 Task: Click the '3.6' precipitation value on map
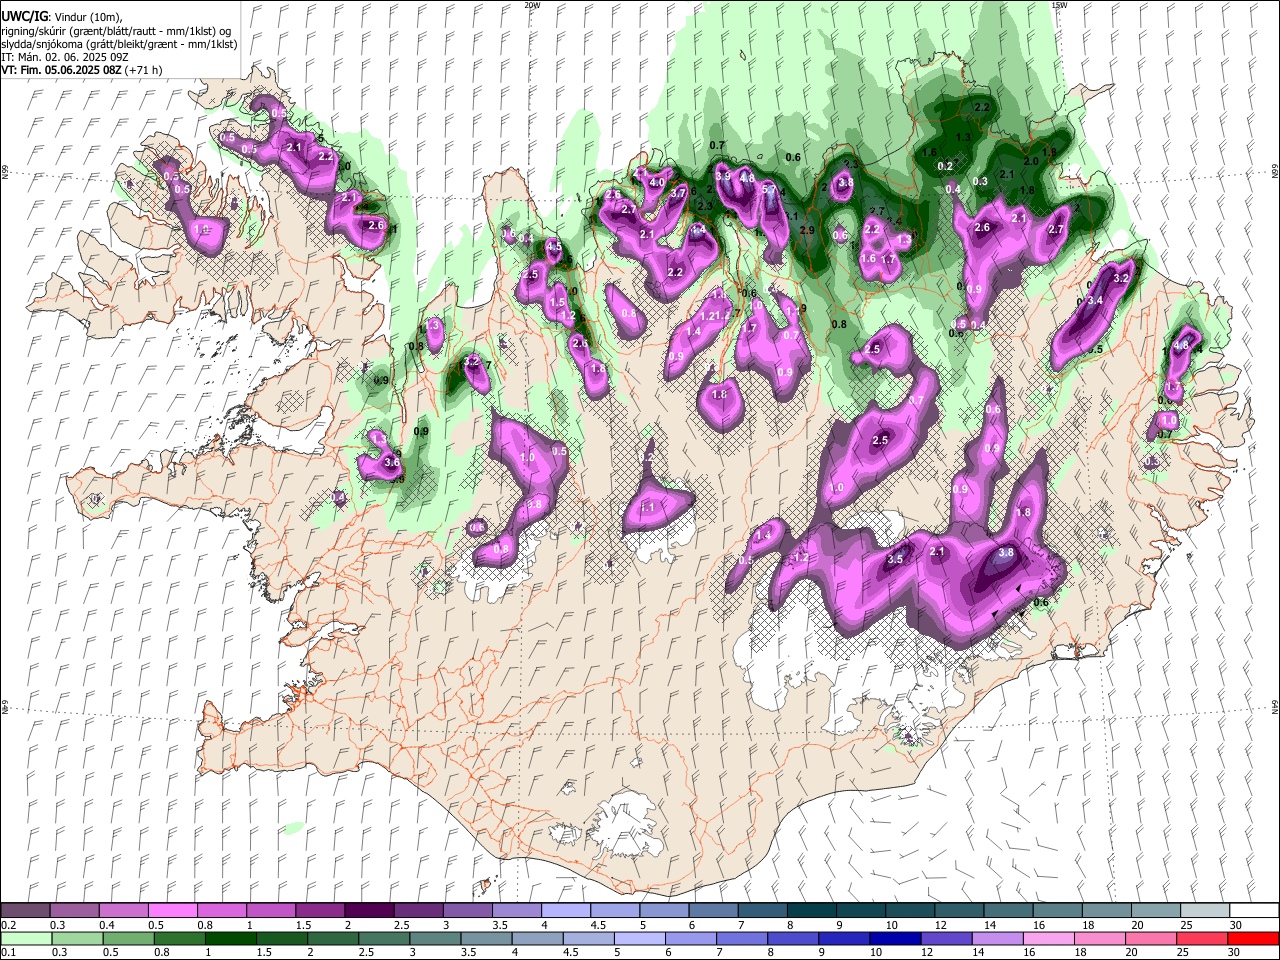[392, 463]
